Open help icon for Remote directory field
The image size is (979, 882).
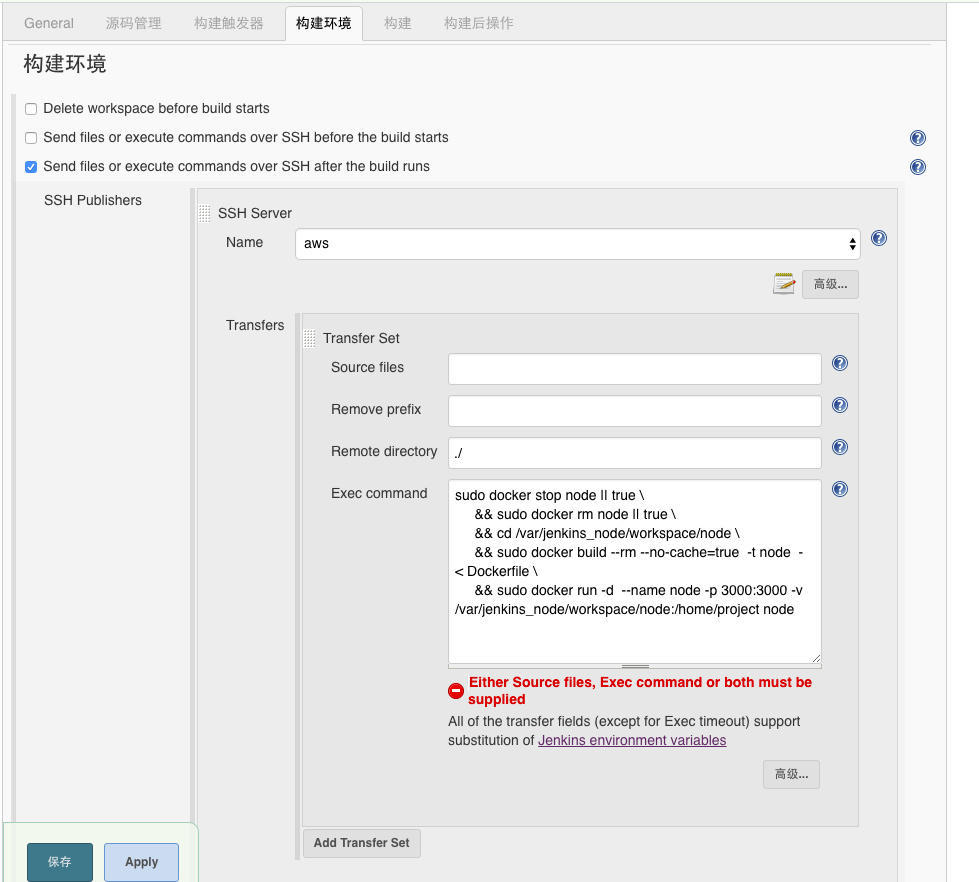point(840,447)
